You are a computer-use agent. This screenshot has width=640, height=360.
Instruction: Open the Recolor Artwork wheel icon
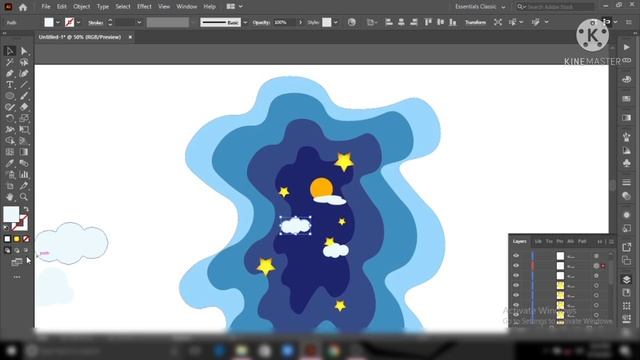351,22
